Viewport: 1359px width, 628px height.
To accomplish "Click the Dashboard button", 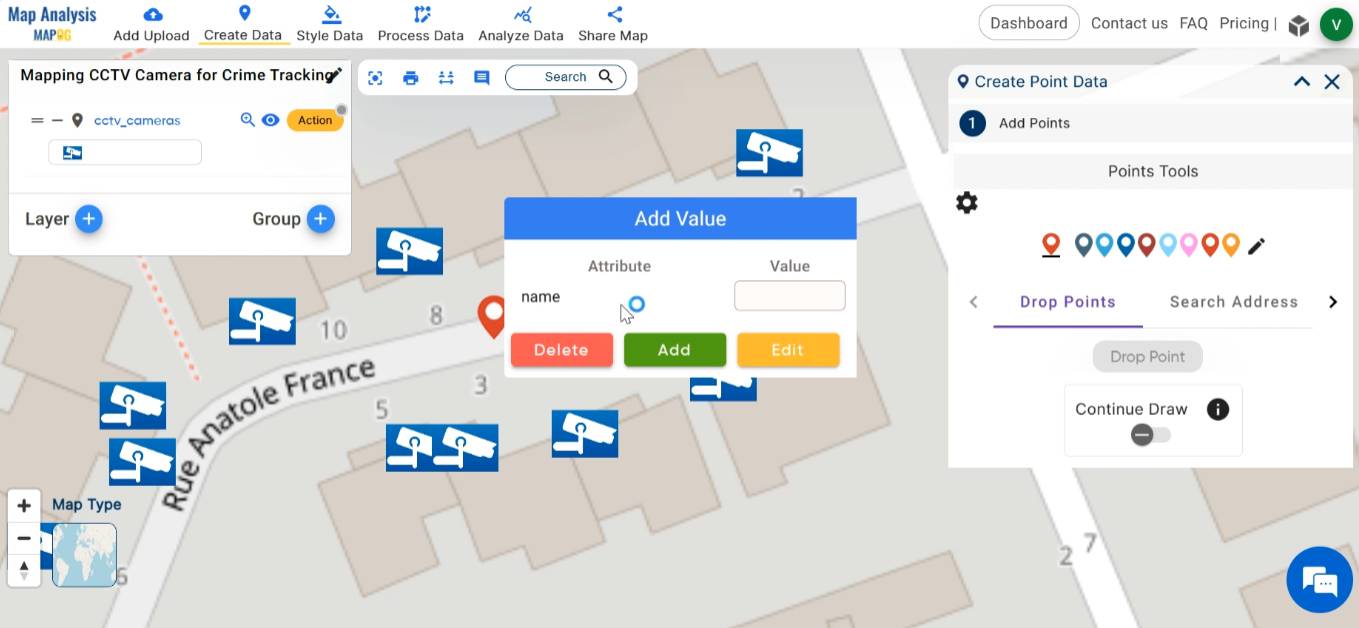I will pos(1029,23).
